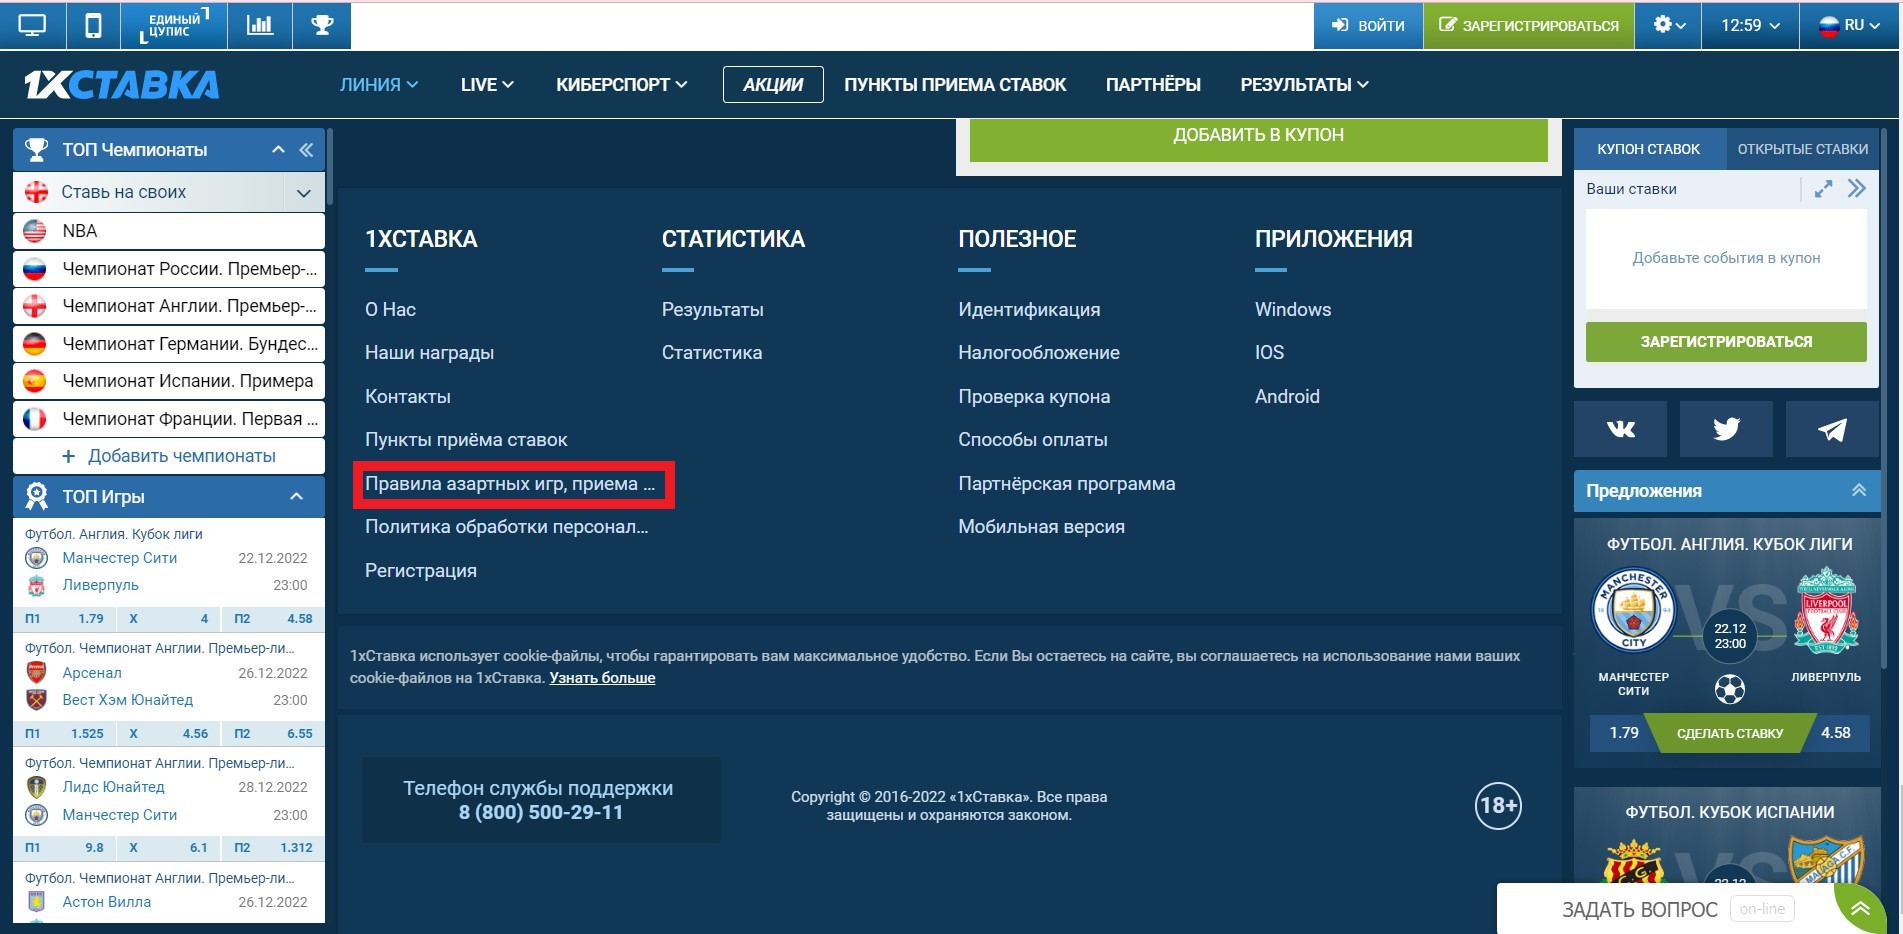Viewport: 1903px width, 934px height.
Task: Open ПУНКТЫ ПРИЕМА СТАВОК in the main menu
Action: (955, 85)
